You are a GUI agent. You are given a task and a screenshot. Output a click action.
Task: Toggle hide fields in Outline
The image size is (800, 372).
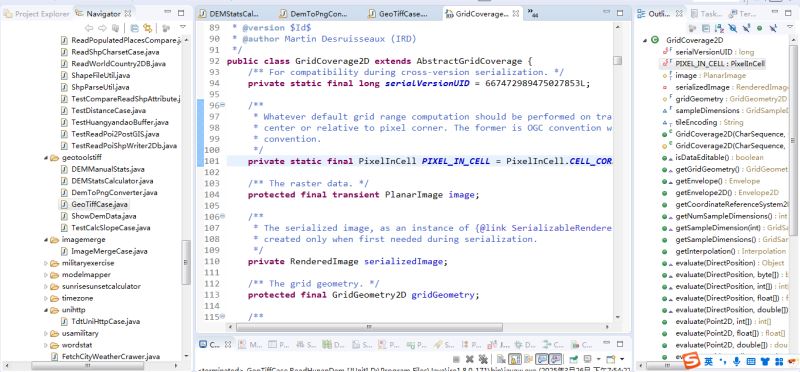[x=733, y=28]
